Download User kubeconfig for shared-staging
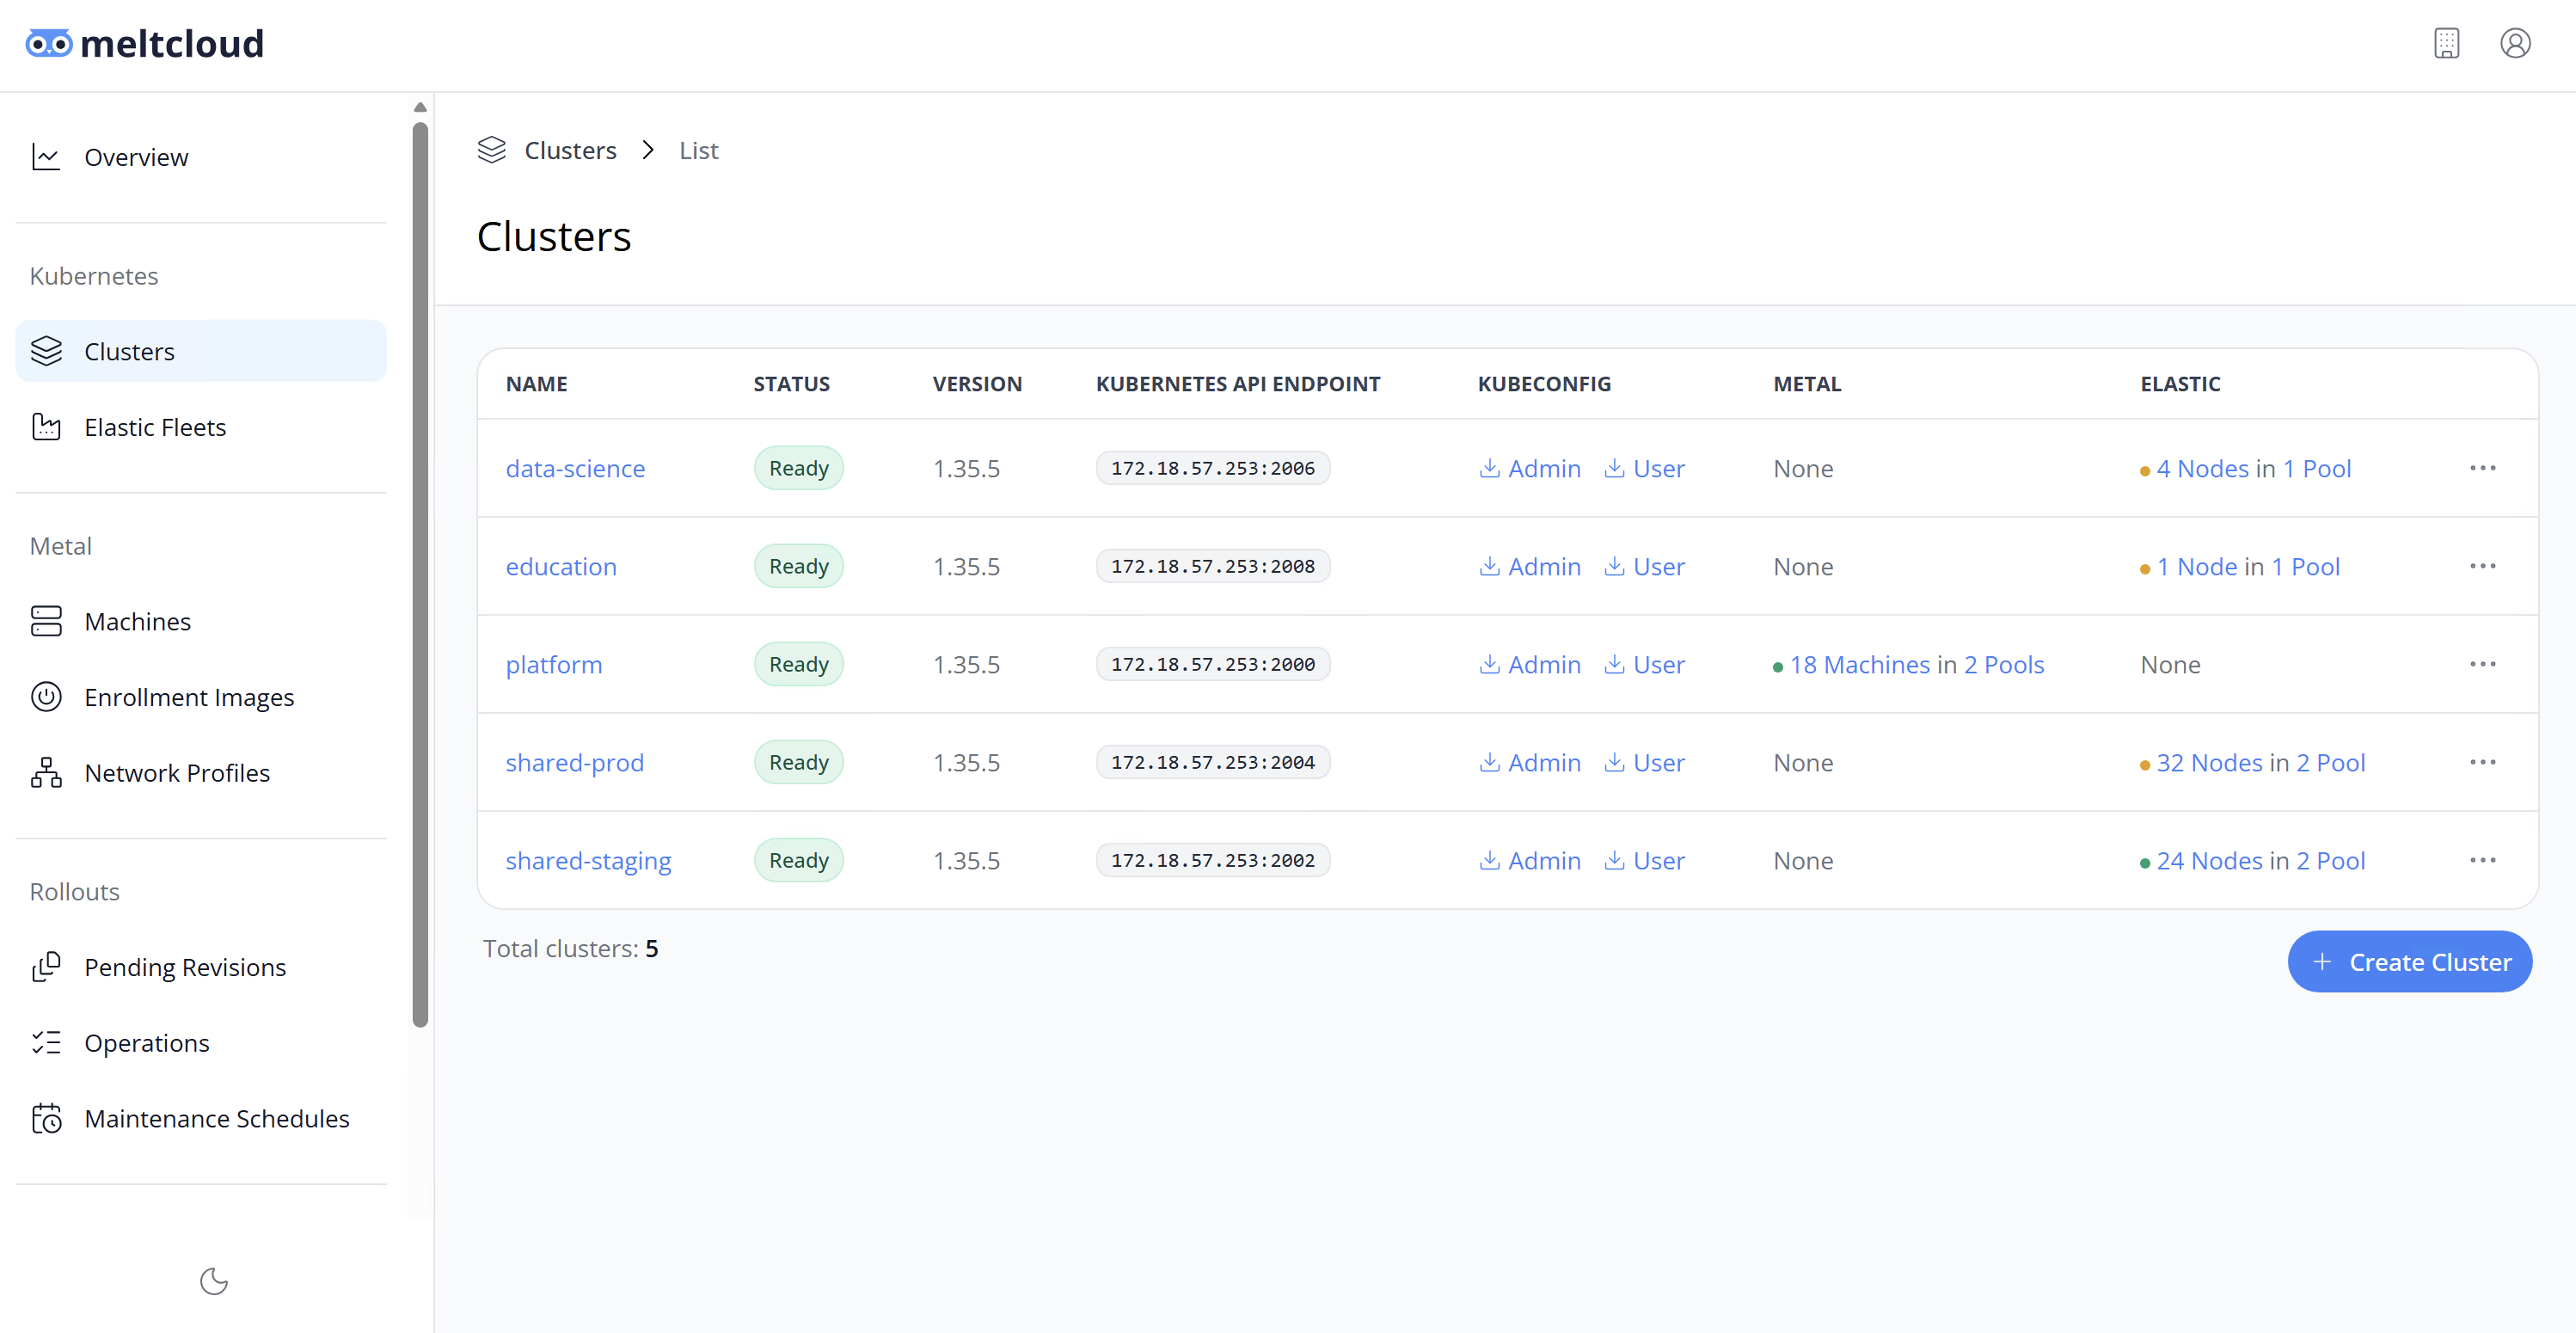2576x1333 pixels. pos(1645,860)
